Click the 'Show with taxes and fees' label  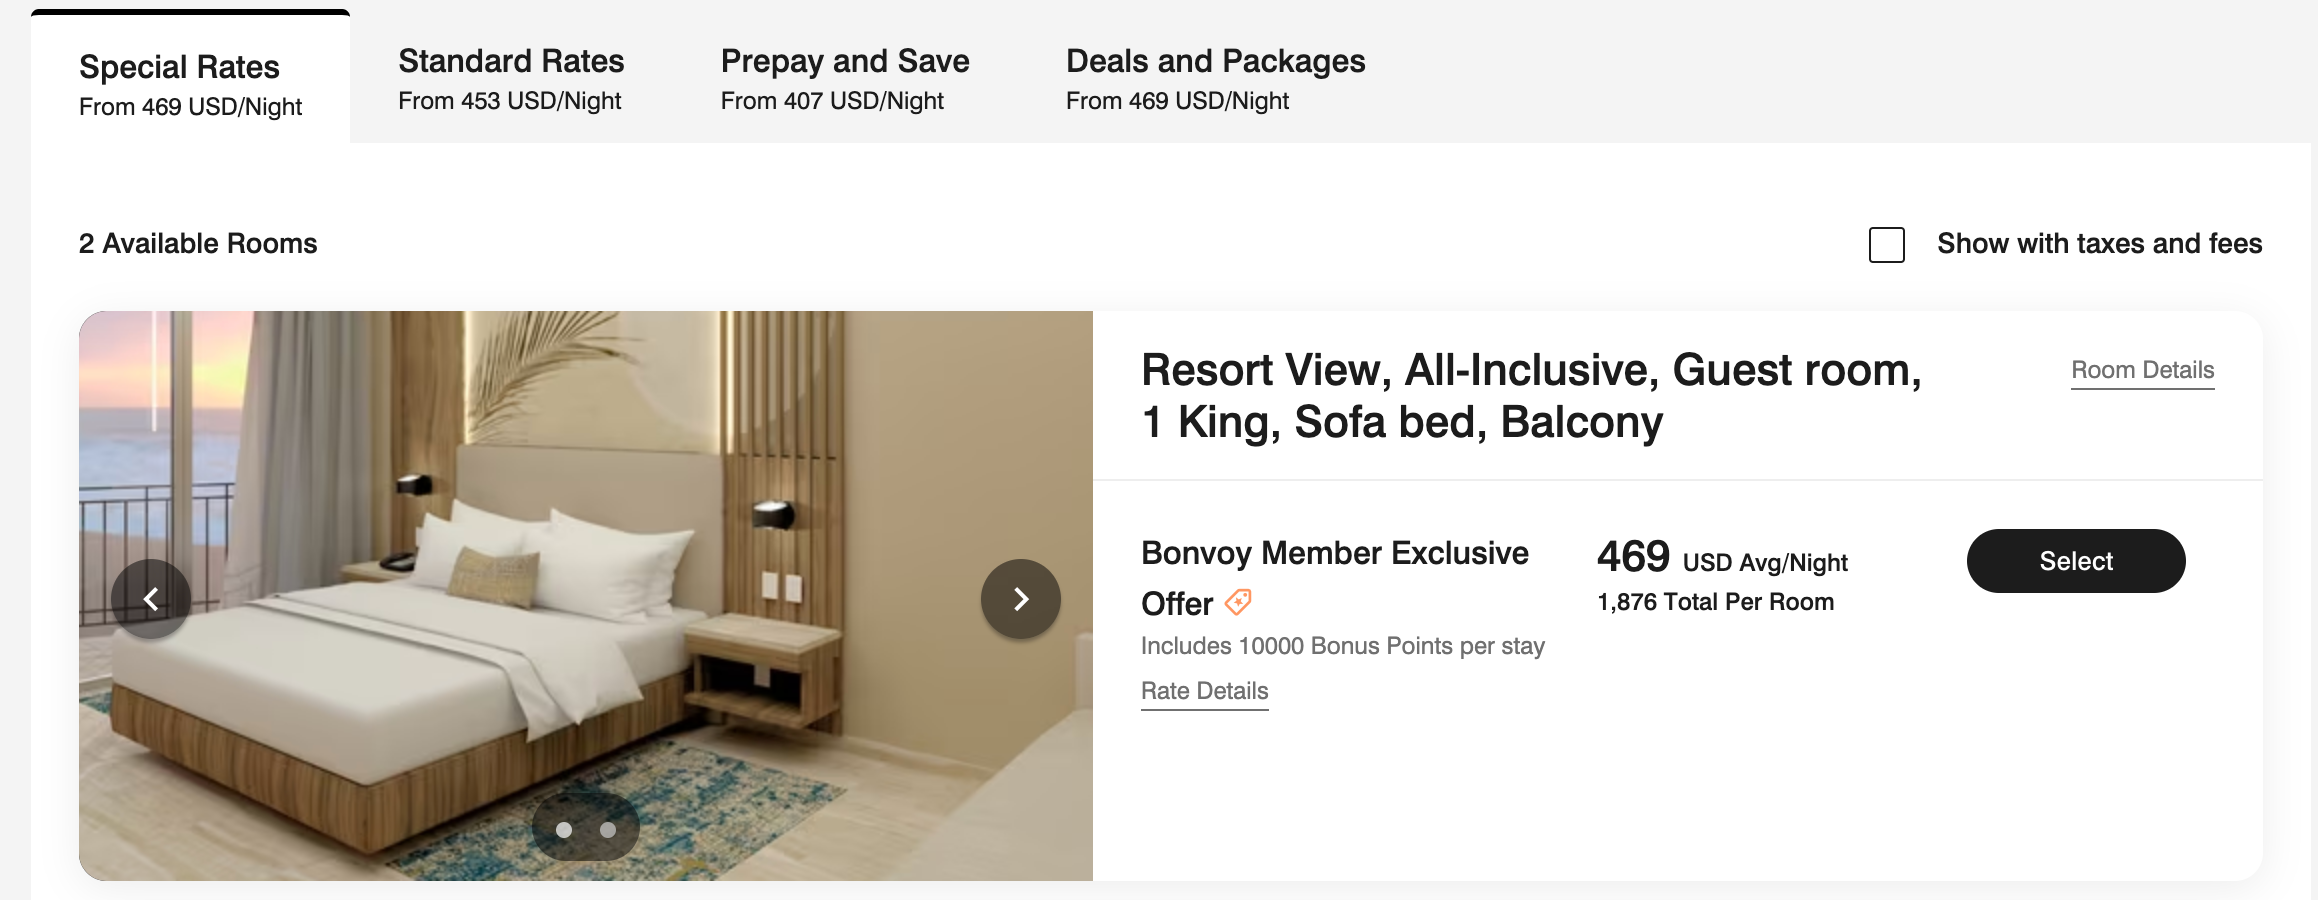click(2099, 244)
